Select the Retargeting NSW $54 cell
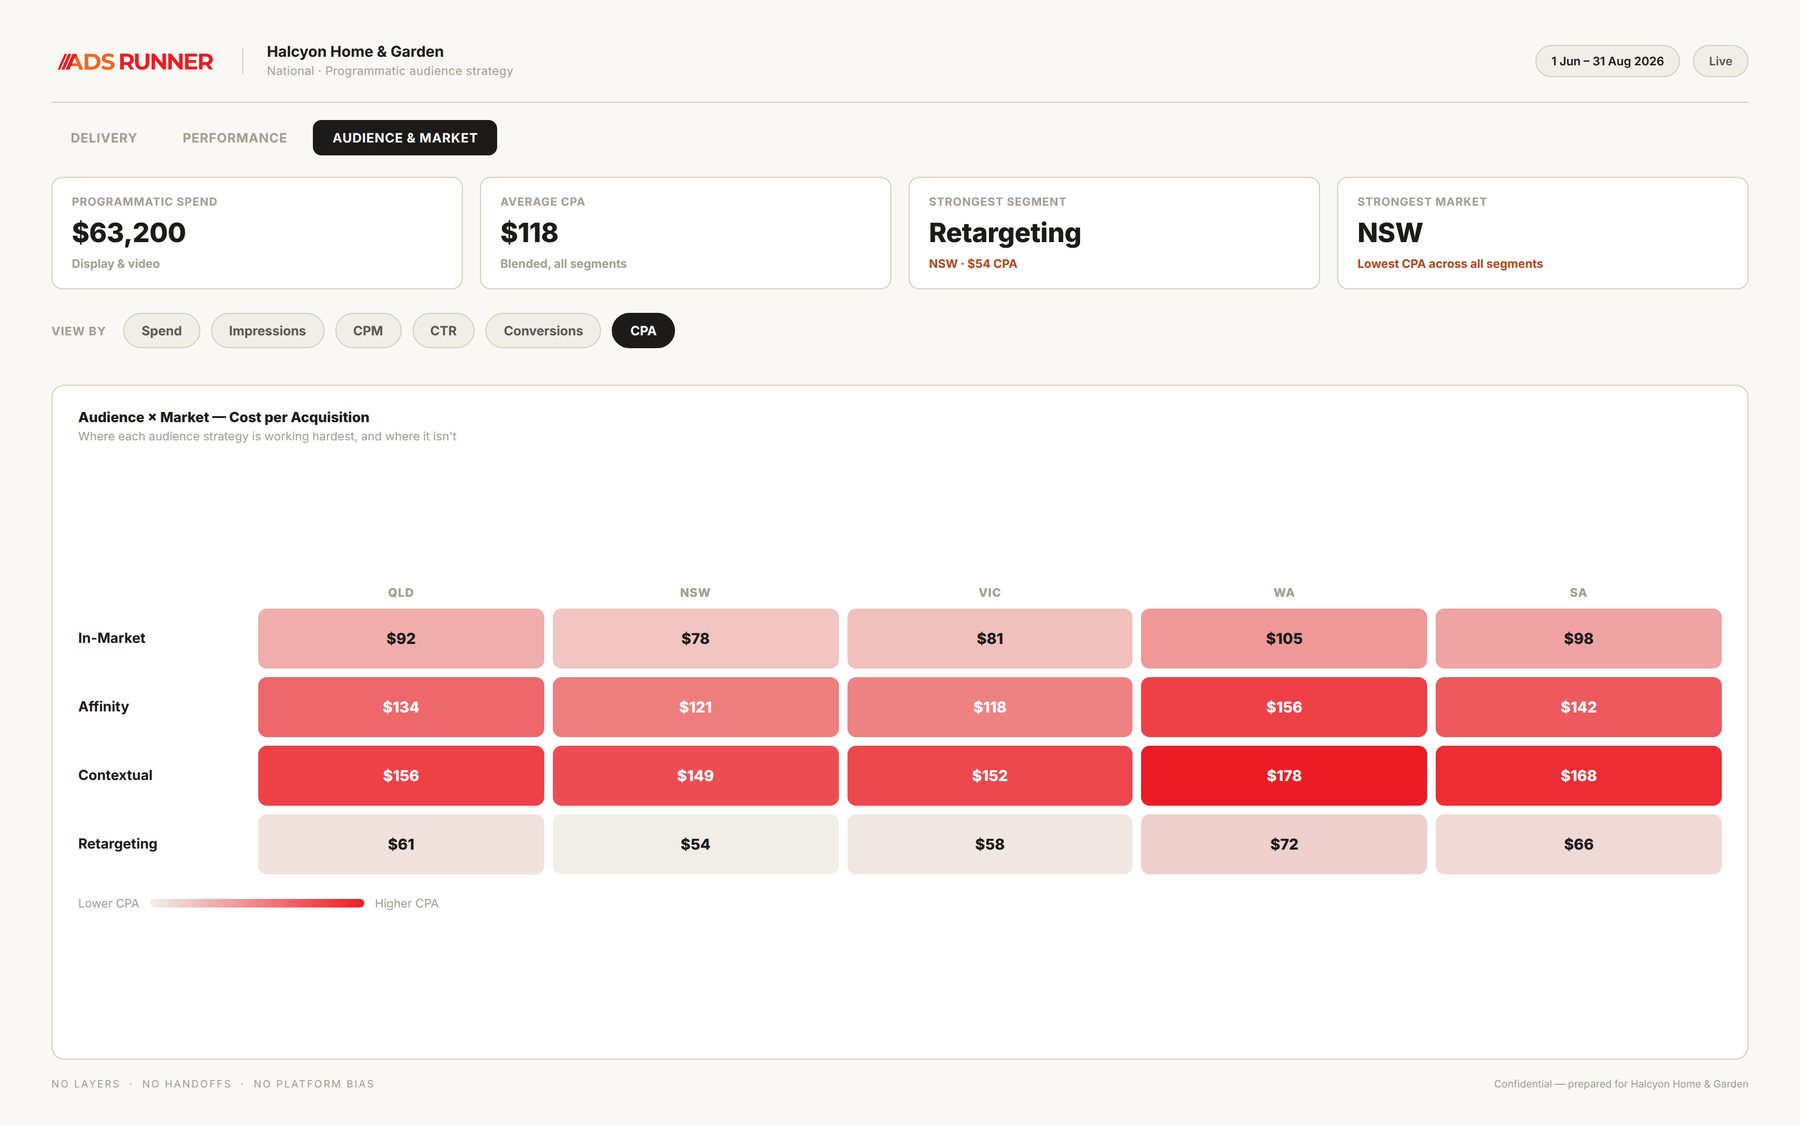This screenshot has height=1125, width=1800. (x=695, y=844)
